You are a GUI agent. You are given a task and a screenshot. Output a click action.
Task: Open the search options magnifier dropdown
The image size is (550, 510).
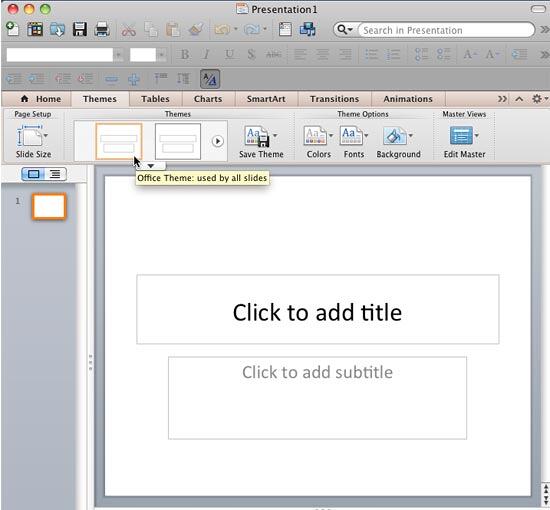345,30
